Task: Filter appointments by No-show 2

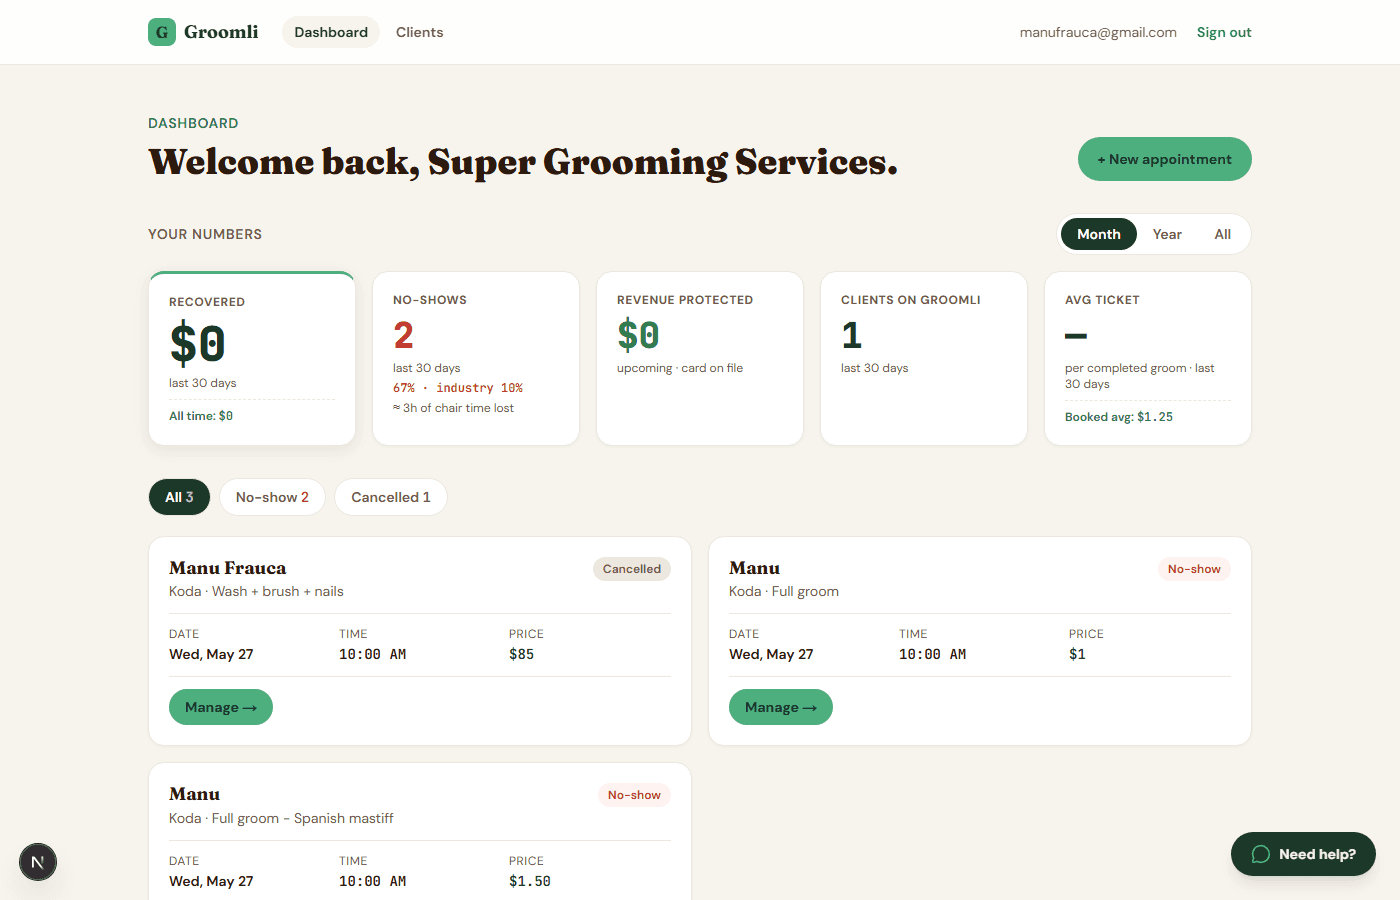Action: 272,497
